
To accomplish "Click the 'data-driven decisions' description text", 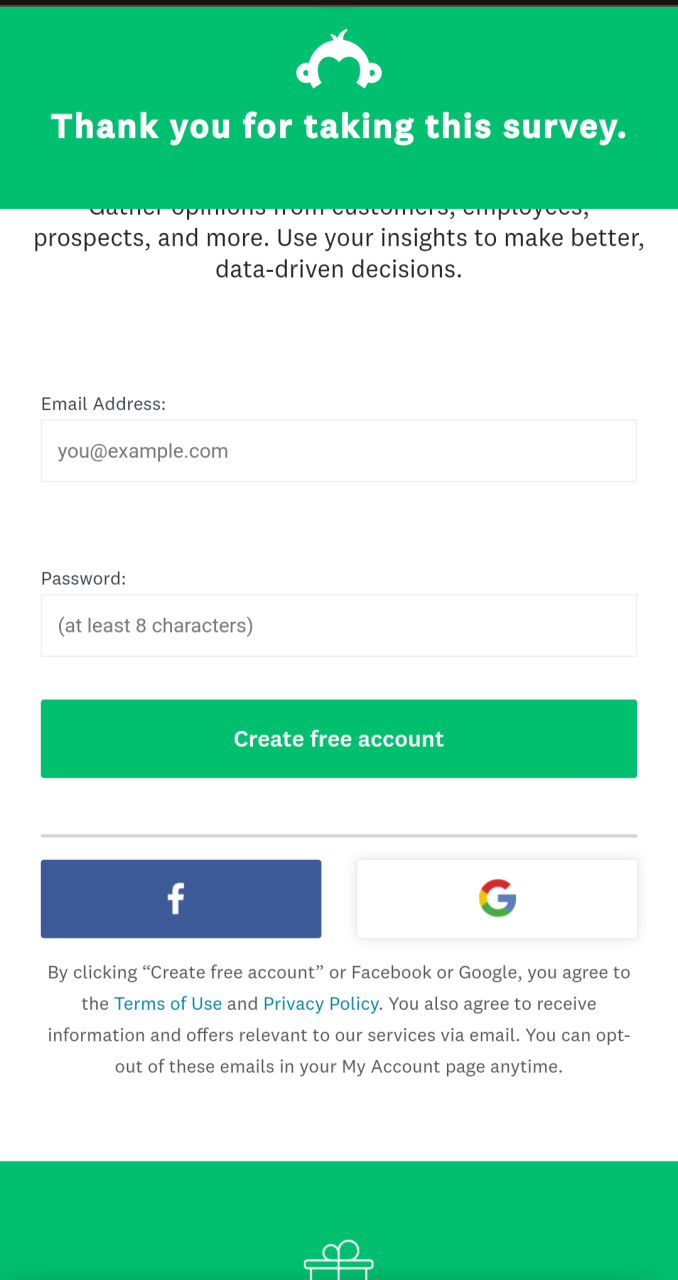I will (x=339, y=269).
